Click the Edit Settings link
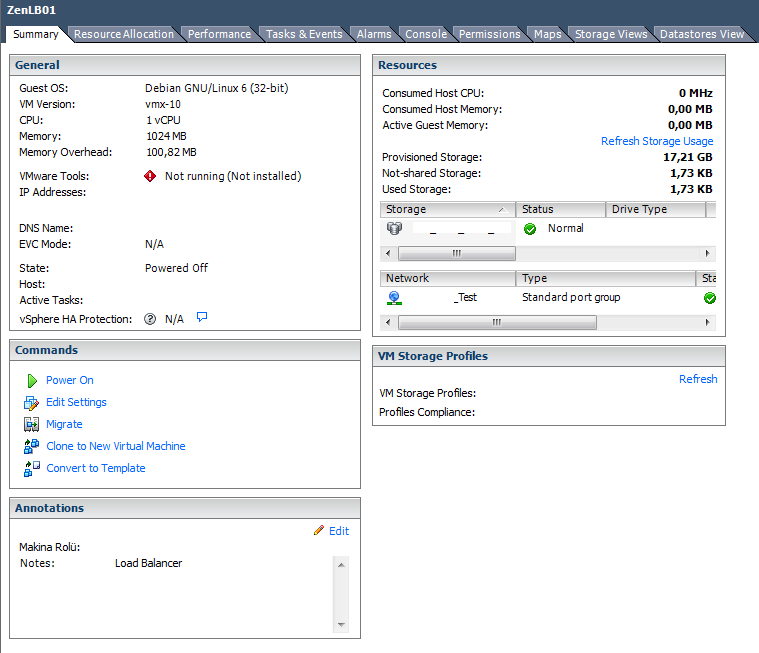Image resolution: width=759 pixels, height=653 pixels. click(76, 402)
